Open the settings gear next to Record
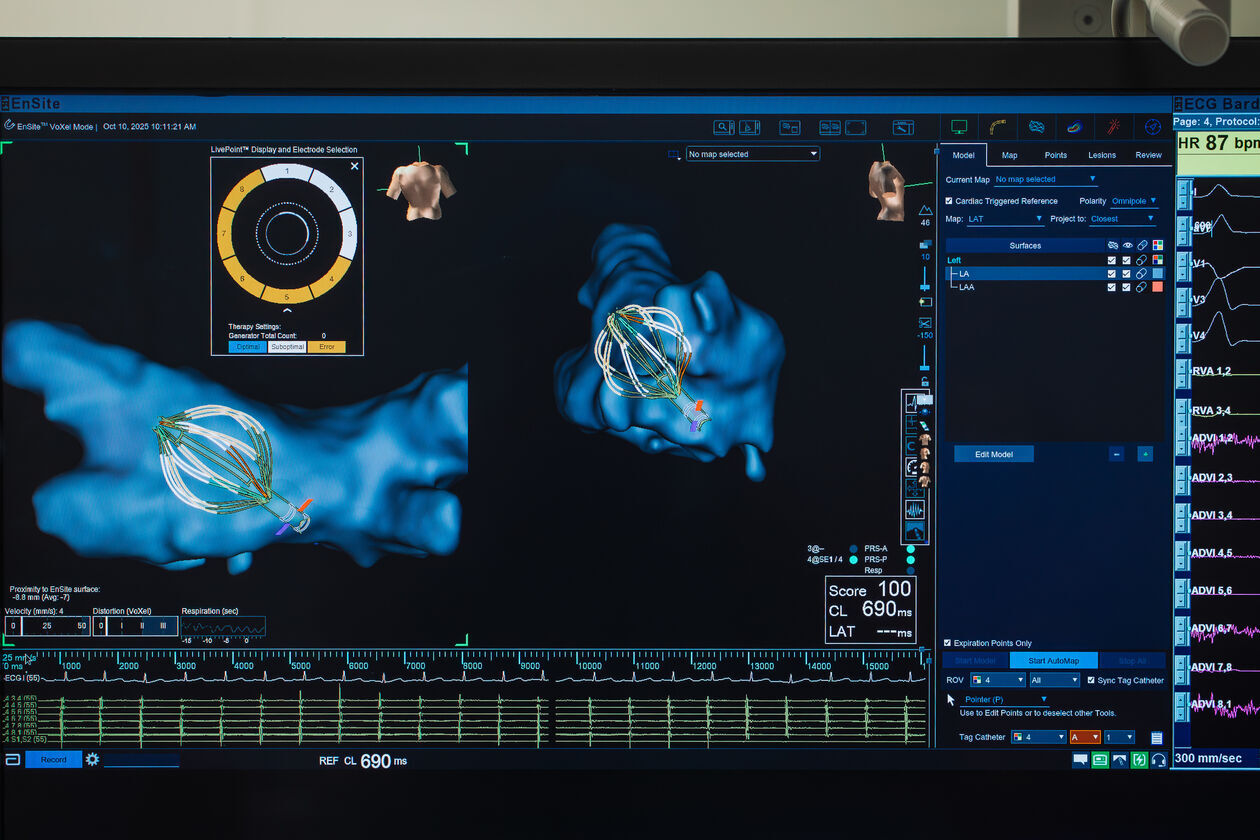This screenshot has width=1260, height=840. tap(92, 760)
